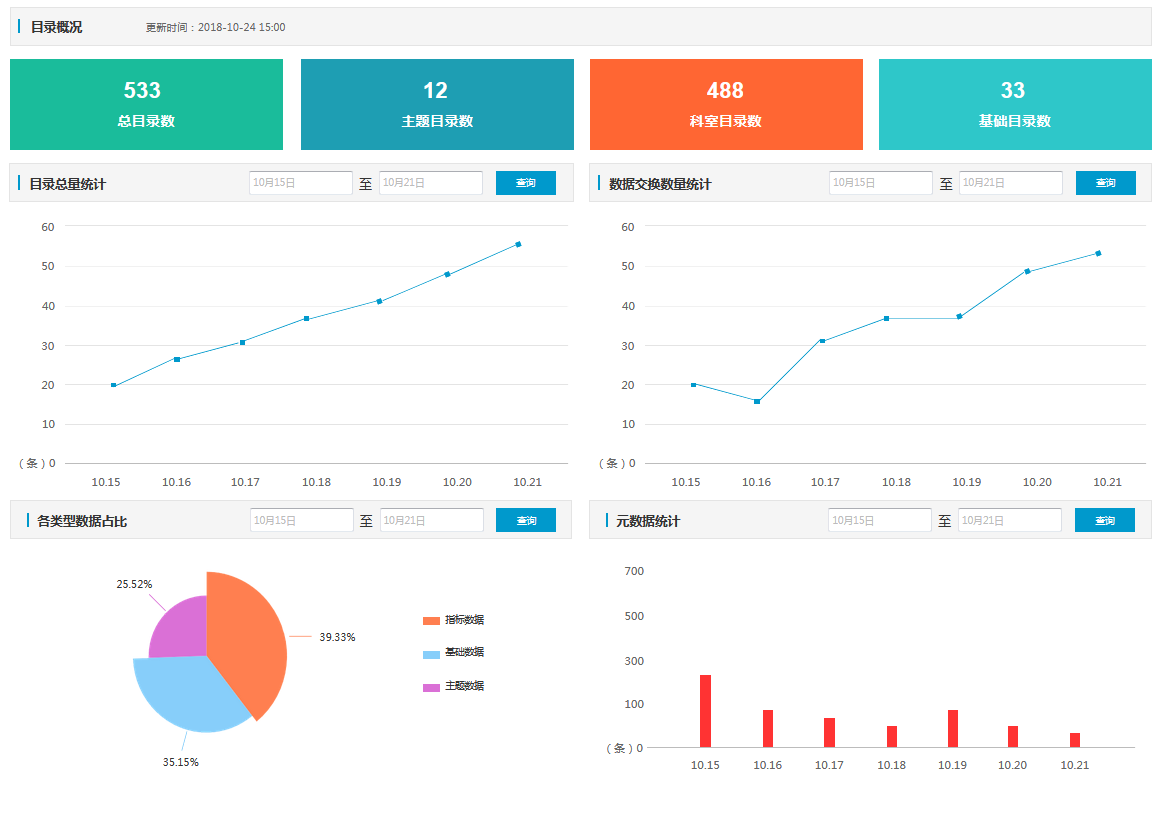This screenshot has height=820, width=1161.
Task: Select start date field in 各类型数据占比
Action: (301, 520)
